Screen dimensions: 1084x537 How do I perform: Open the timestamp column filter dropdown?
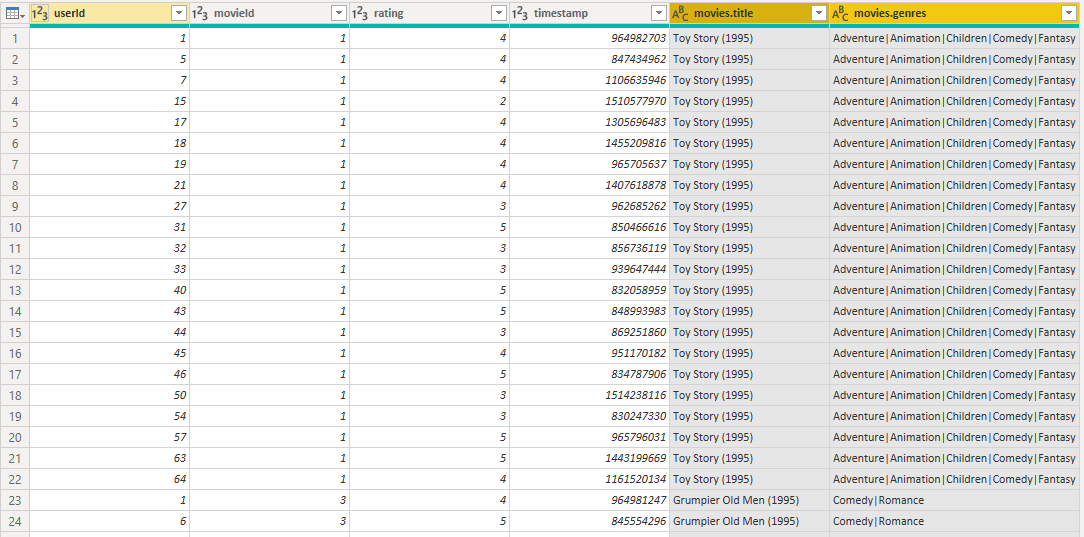[x=658, y=13]
